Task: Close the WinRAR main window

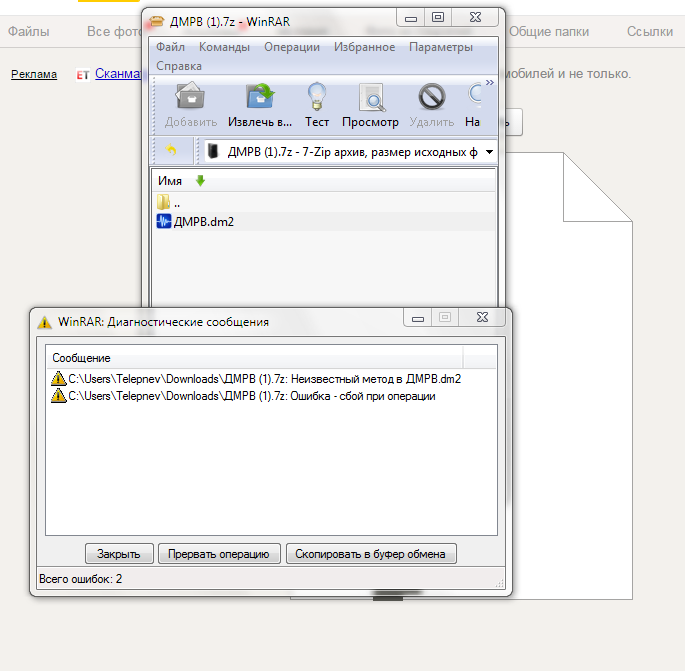Action: (475, 17)
